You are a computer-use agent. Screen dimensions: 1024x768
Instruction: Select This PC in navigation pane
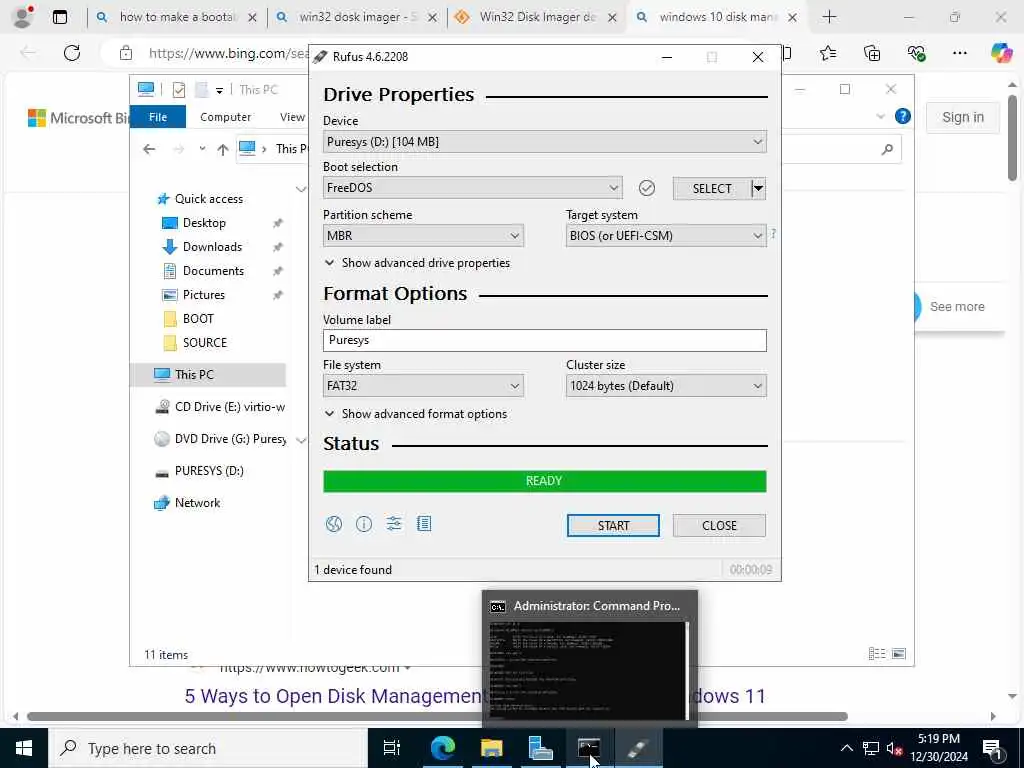click(x=209, y=375)
